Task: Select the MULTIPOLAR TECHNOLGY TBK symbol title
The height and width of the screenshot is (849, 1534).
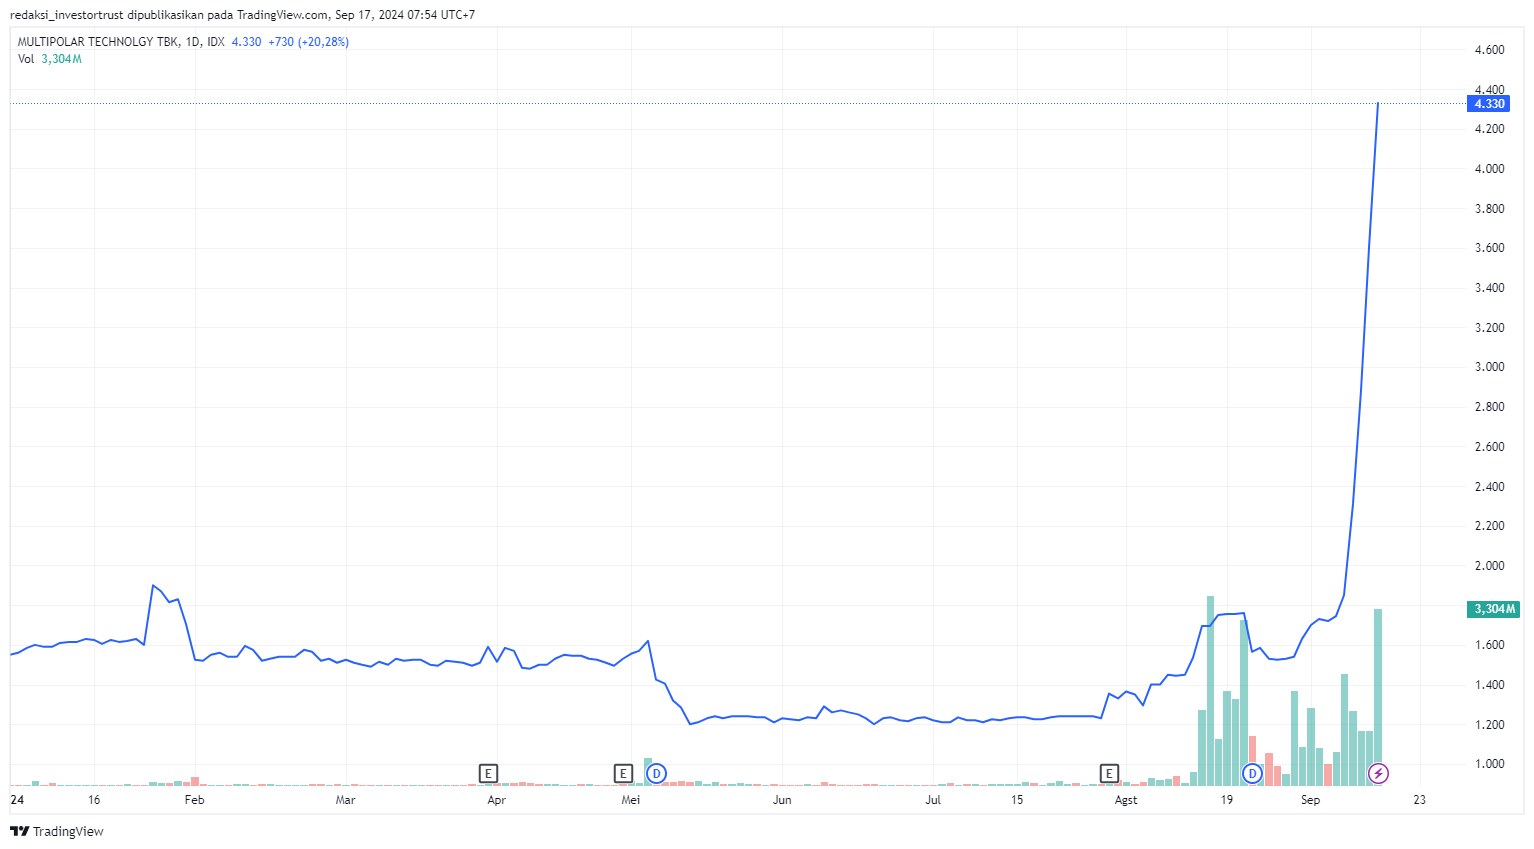Action: 99,42
